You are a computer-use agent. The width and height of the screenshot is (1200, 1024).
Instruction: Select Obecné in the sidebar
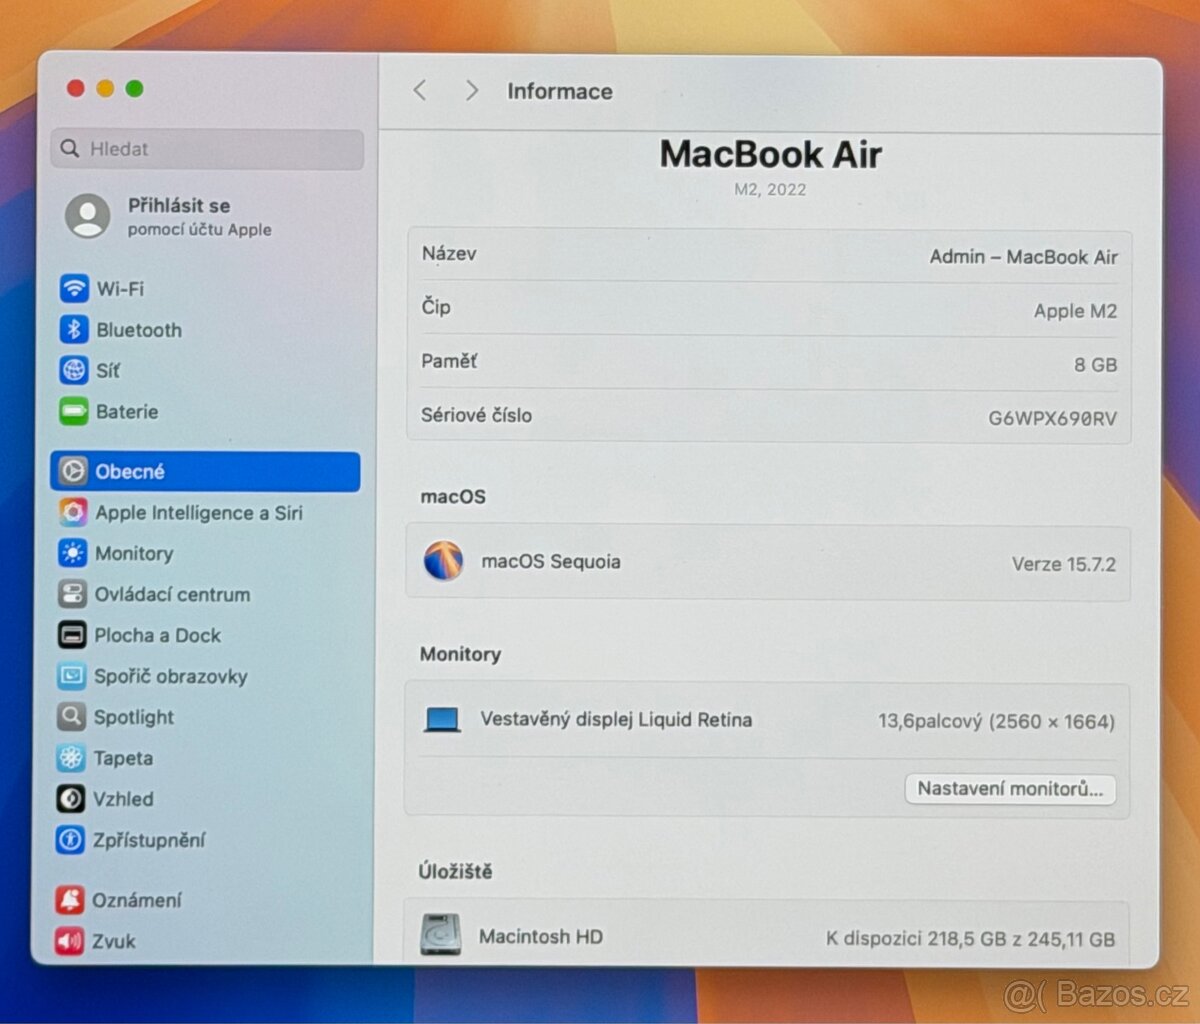(x=128, y=471)
